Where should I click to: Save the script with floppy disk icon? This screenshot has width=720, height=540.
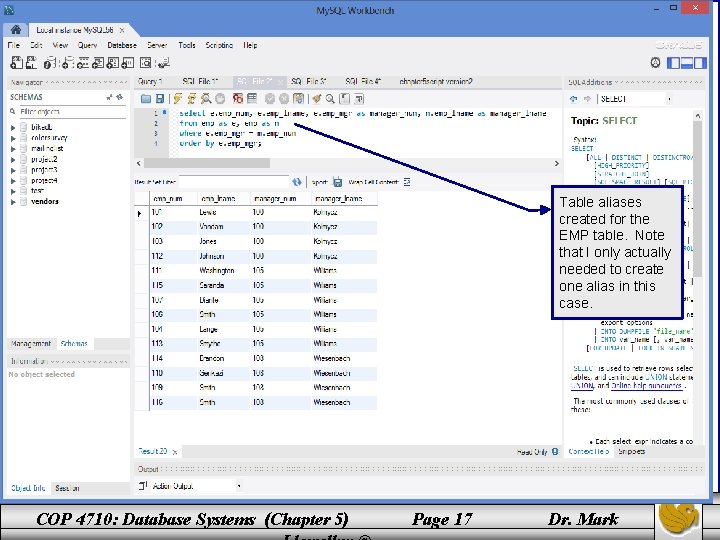click(160, 99)
